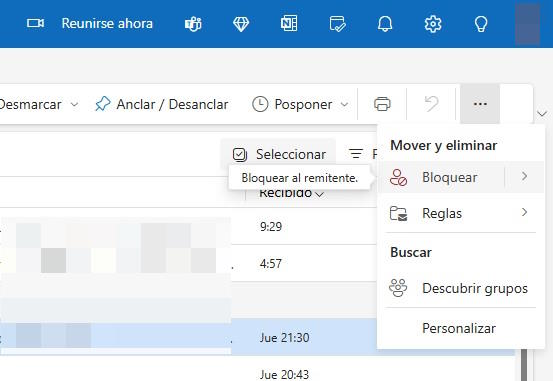553x381 pixels.
Task: Click the undo arrow icon
Action: (x=431, y=104)
